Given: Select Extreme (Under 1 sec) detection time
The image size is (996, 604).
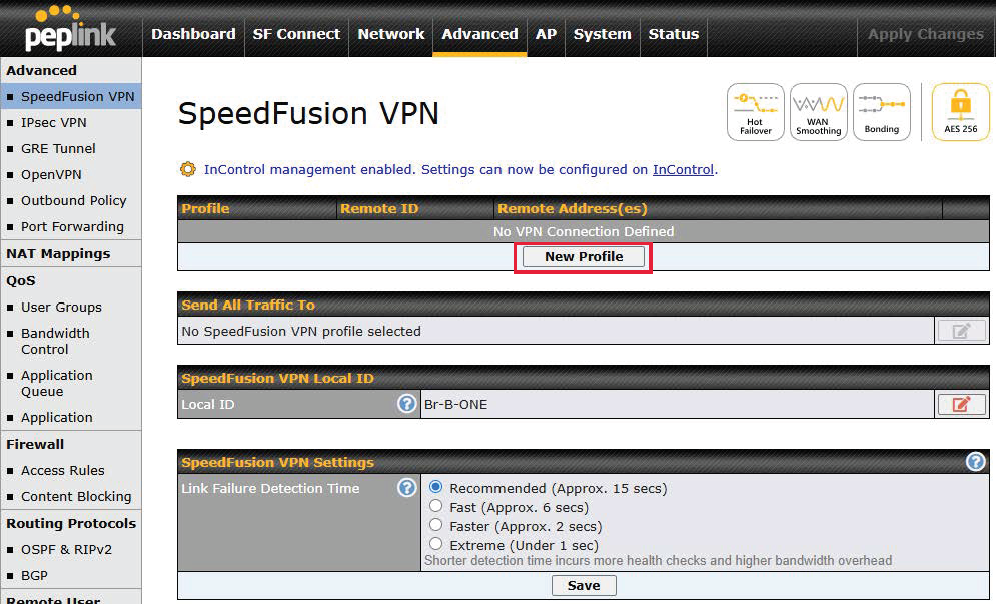Looking at the screenshot, I should coord(435,544).
